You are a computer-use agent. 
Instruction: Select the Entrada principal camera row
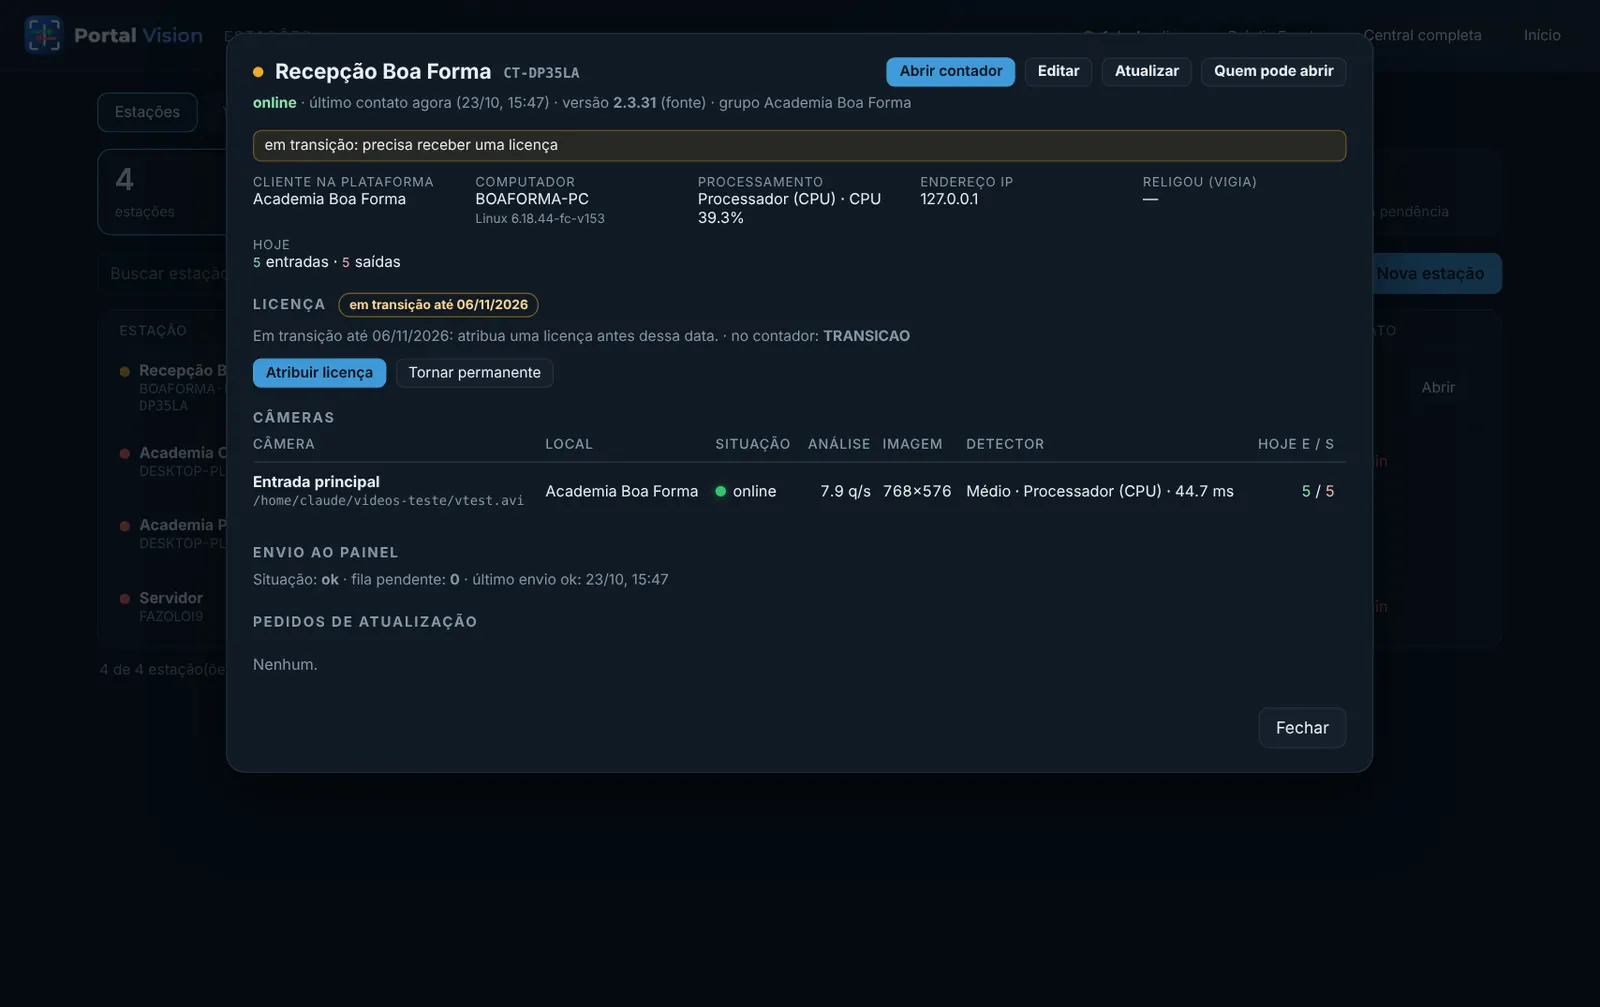(799, 491)
